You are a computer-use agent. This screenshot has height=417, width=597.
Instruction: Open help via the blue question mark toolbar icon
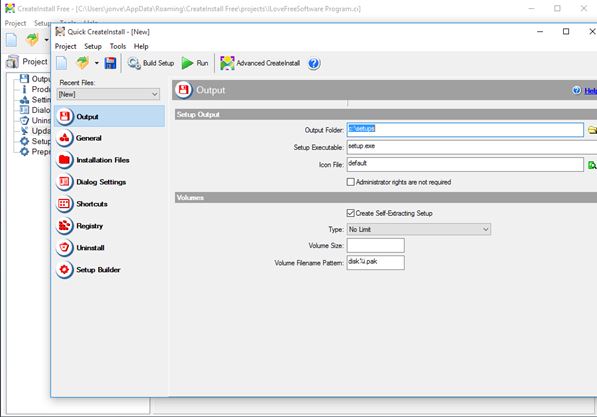314,63
